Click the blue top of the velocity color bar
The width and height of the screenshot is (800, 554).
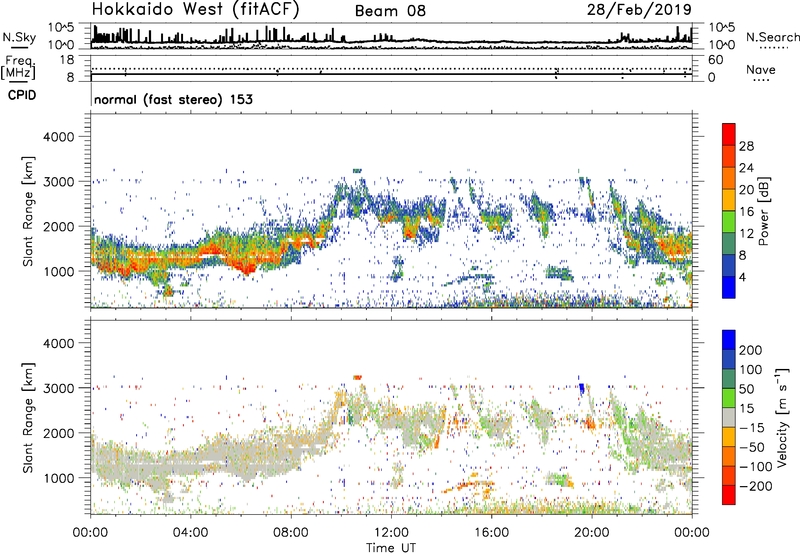(x=729, y=340)
